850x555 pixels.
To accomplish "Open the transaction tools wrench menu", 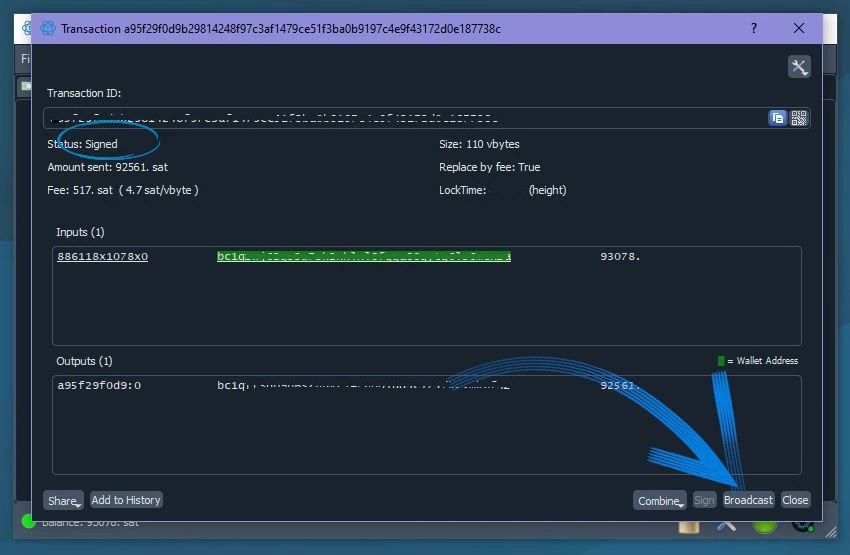I will click(798, 67).
